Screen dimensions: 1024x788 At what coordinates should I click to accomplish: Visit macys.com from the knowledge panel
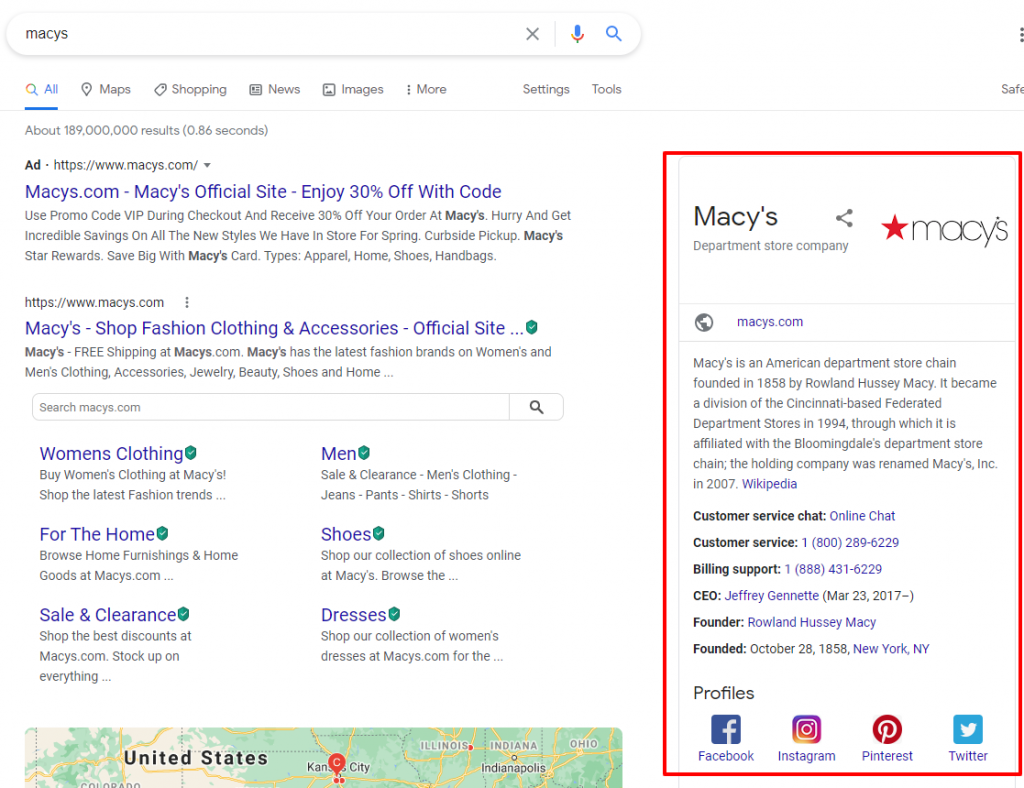pyautogui.click(x=770, y=322)
